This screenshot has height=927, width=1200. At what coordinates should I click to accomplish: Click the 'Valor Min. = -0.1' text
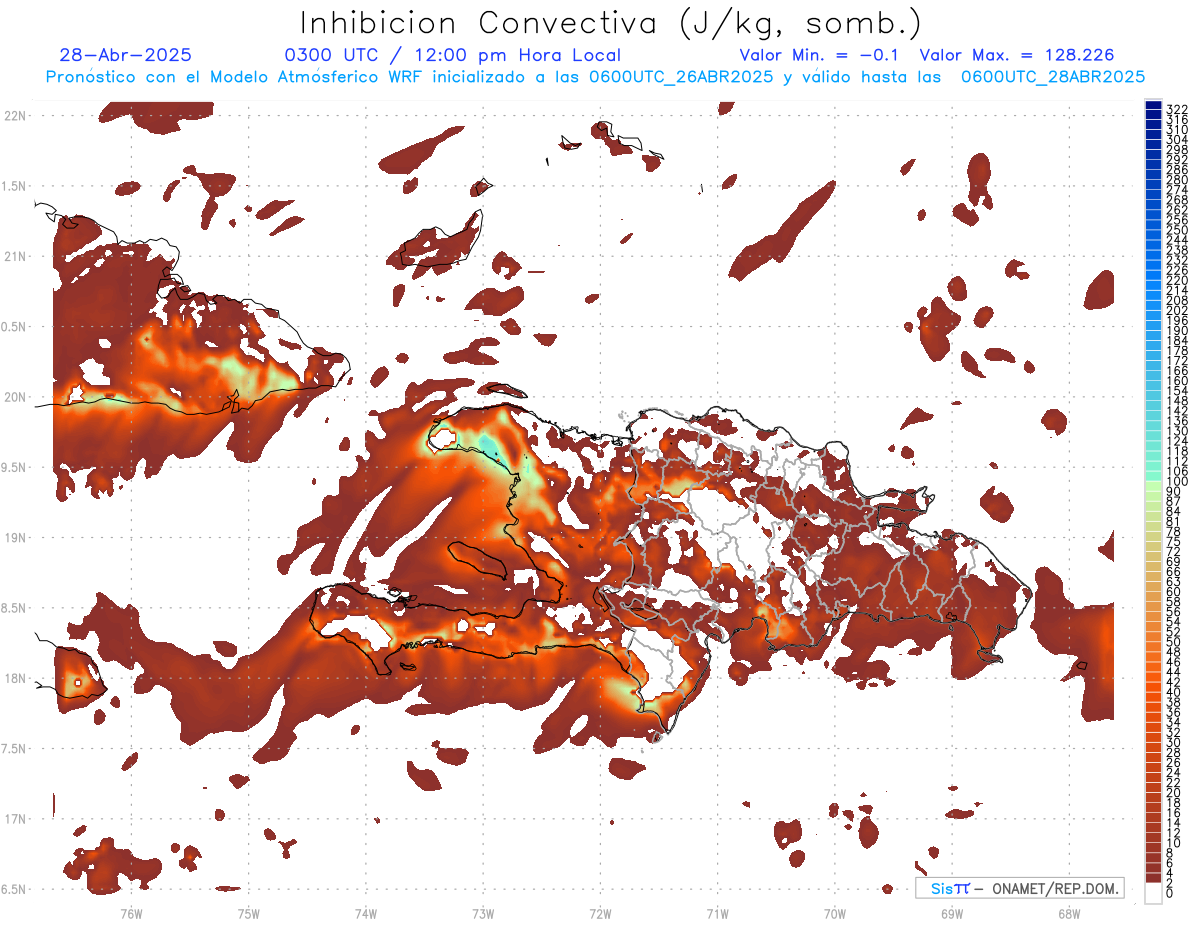(x=819, y=56)
